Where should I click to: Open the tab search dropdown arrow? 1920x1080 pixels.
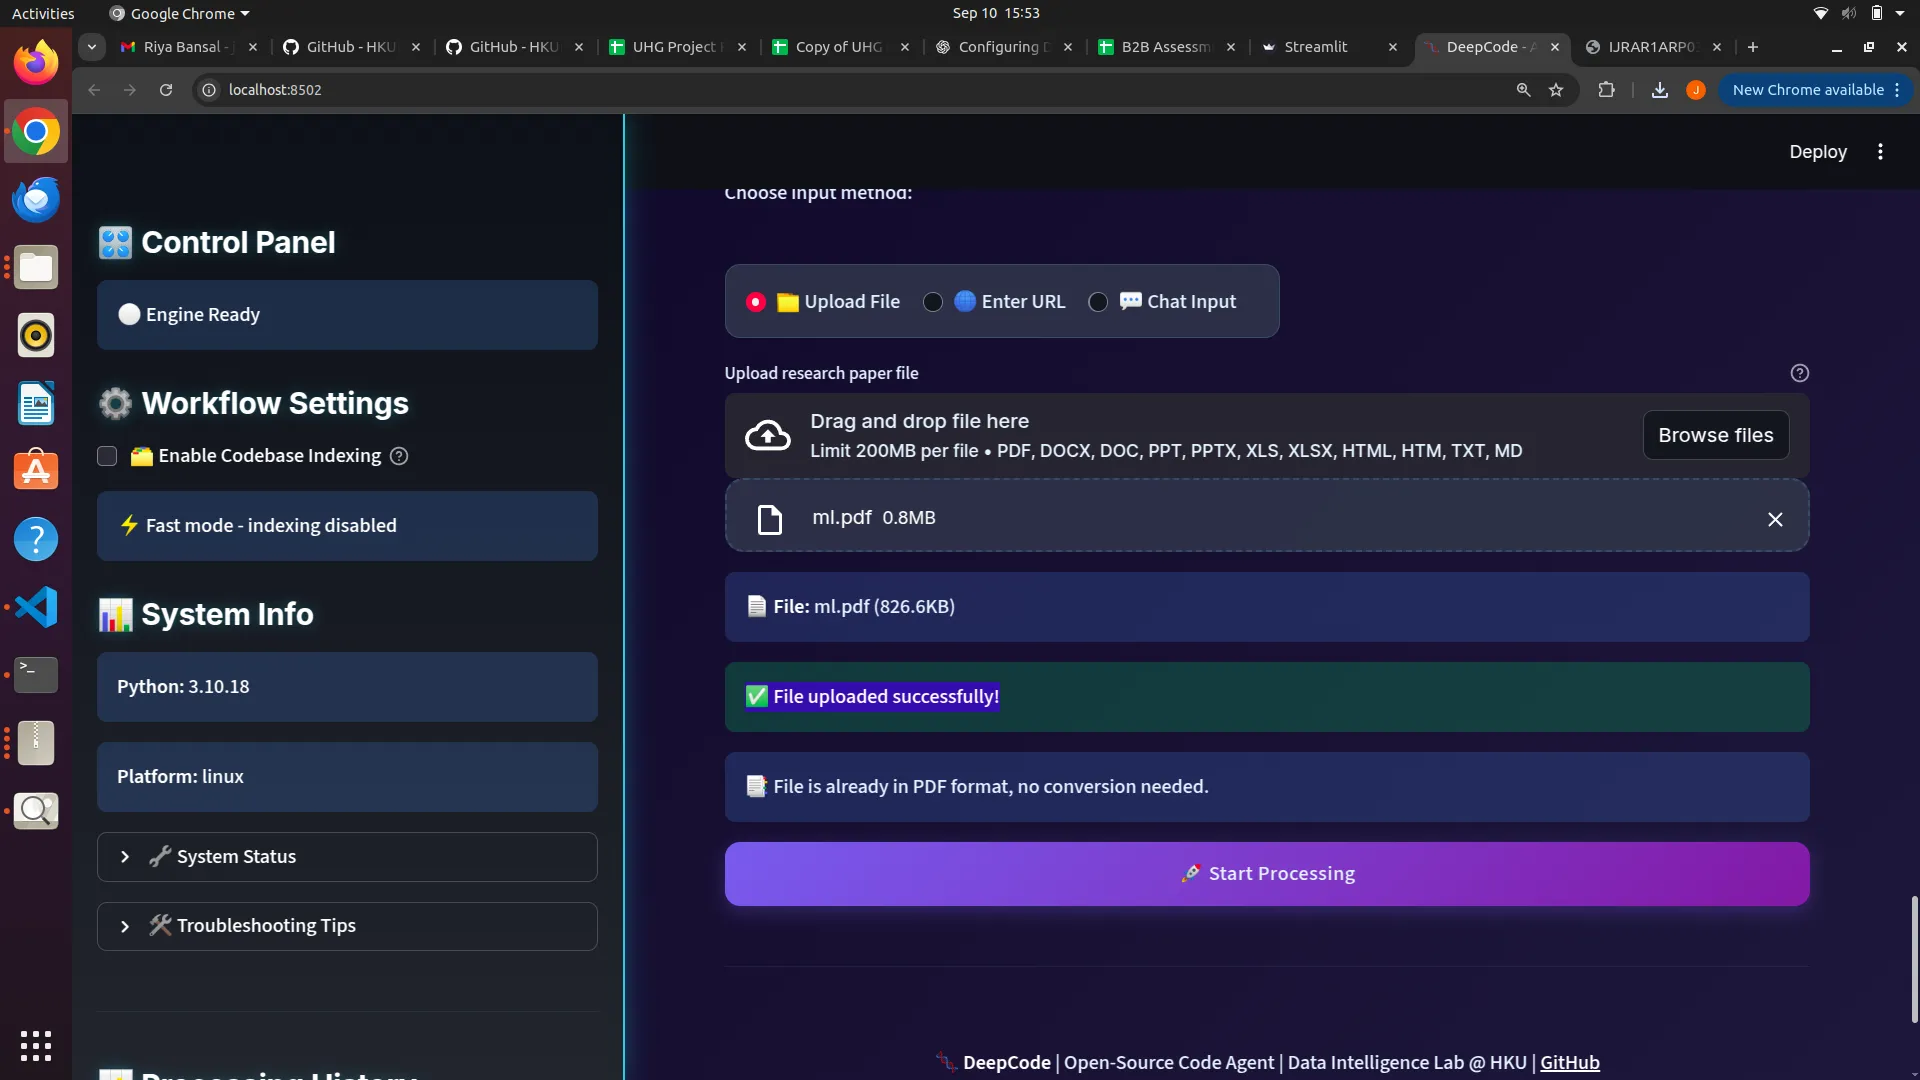click(92, 47)
